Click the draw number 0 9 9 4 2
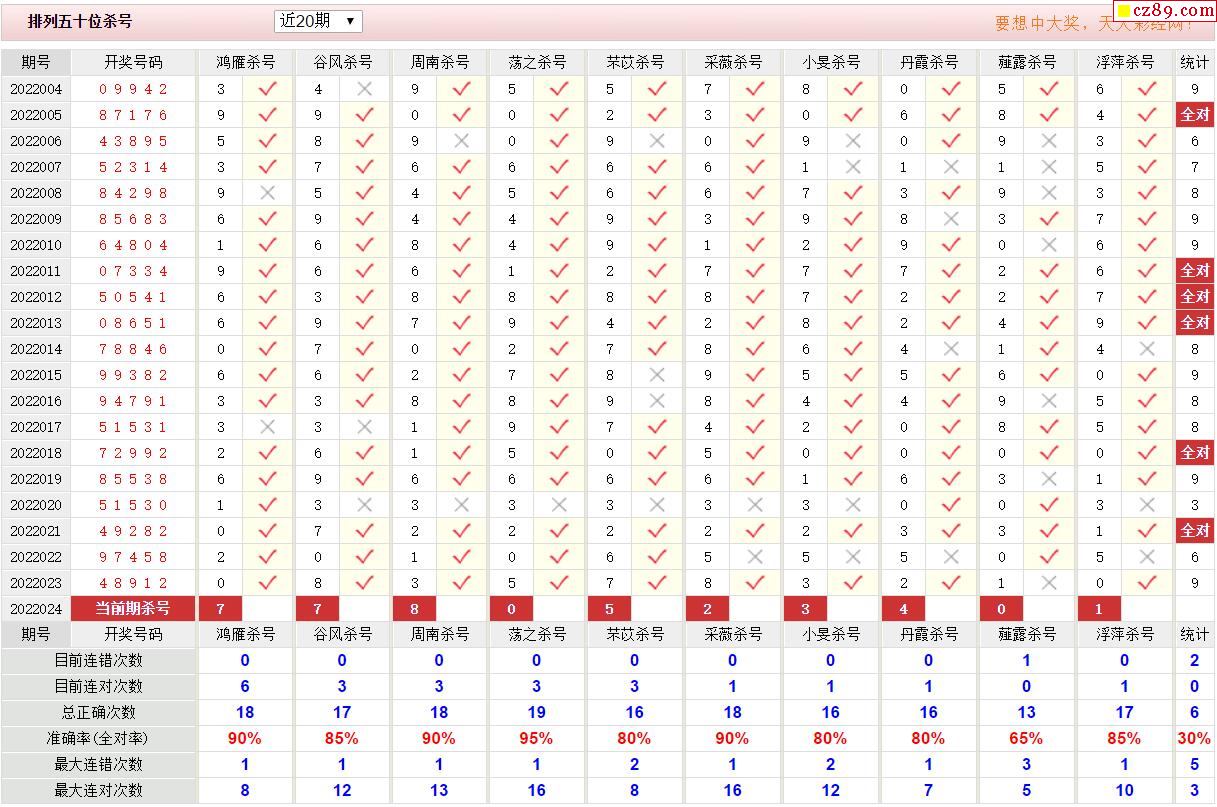 click(x=134, y=89)
